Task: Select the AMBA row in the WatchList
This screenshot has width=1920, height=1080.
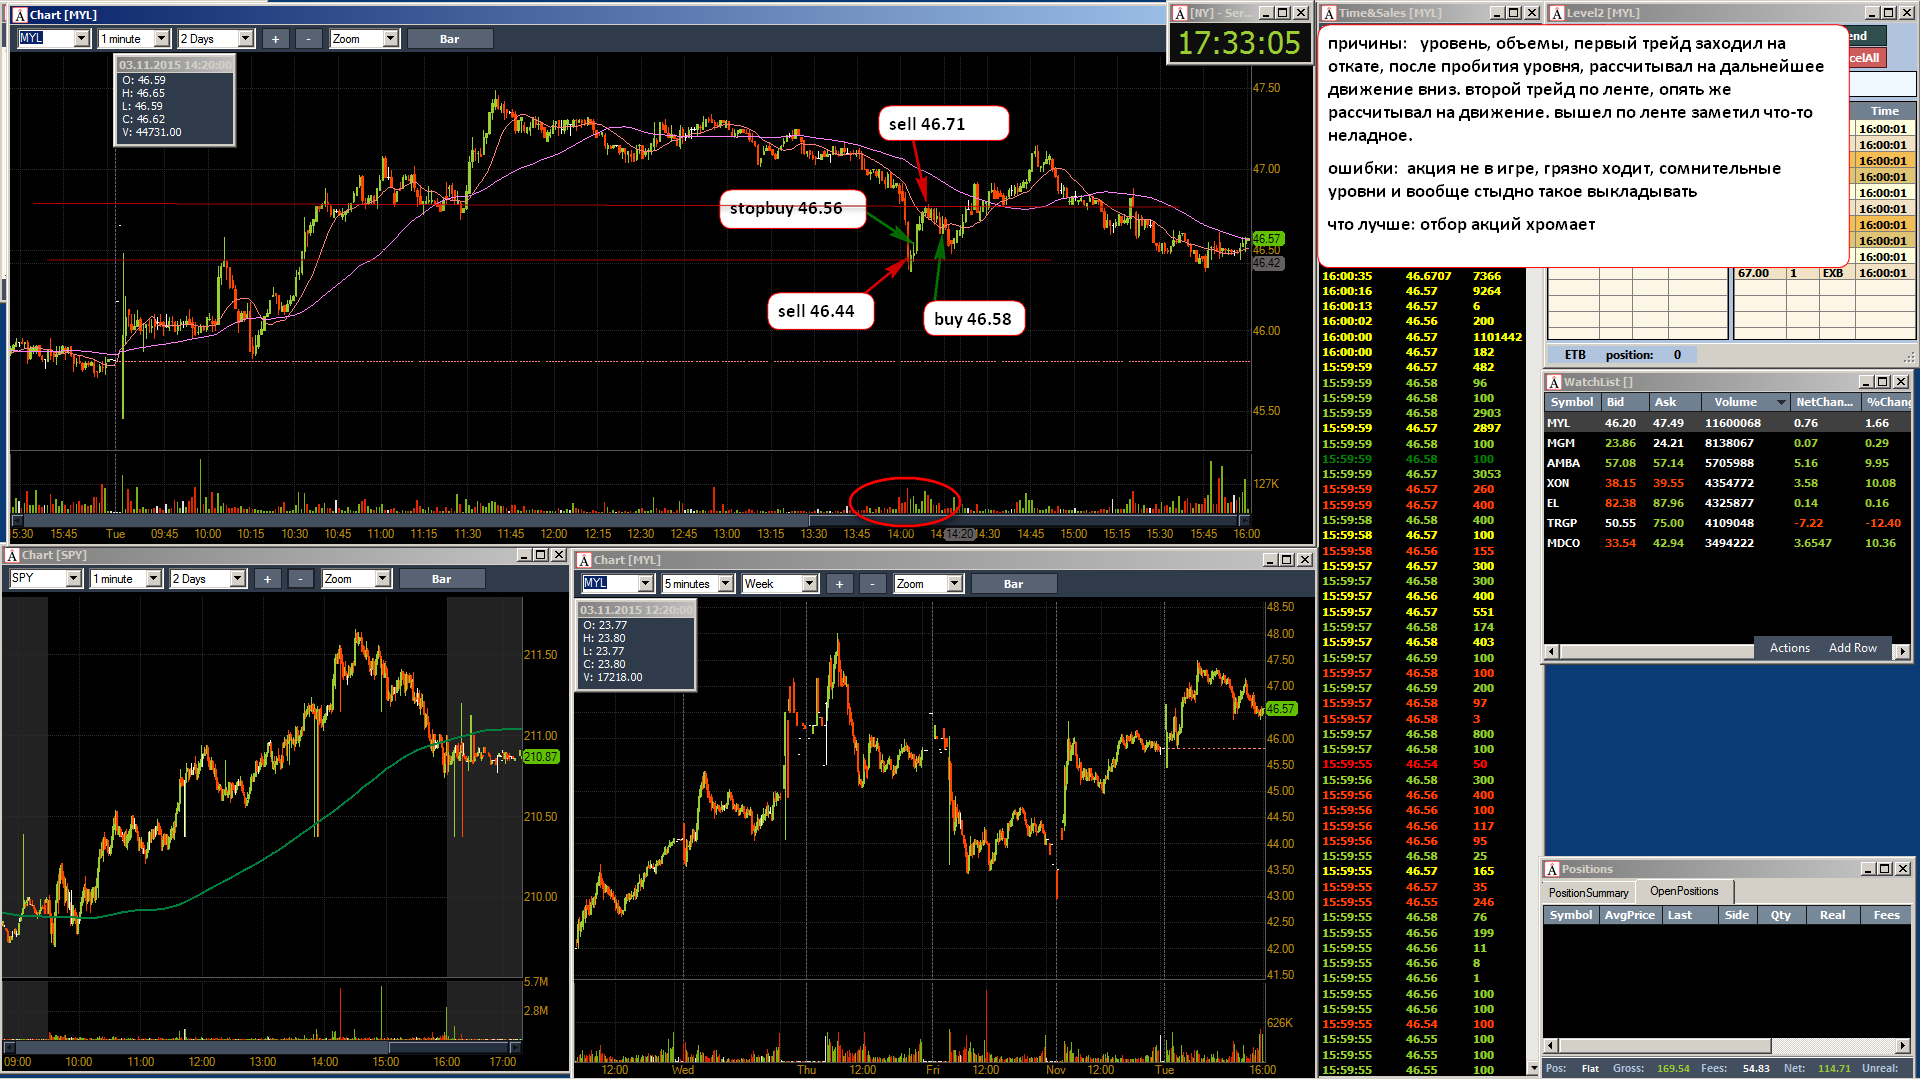Action: point(1727,463)
